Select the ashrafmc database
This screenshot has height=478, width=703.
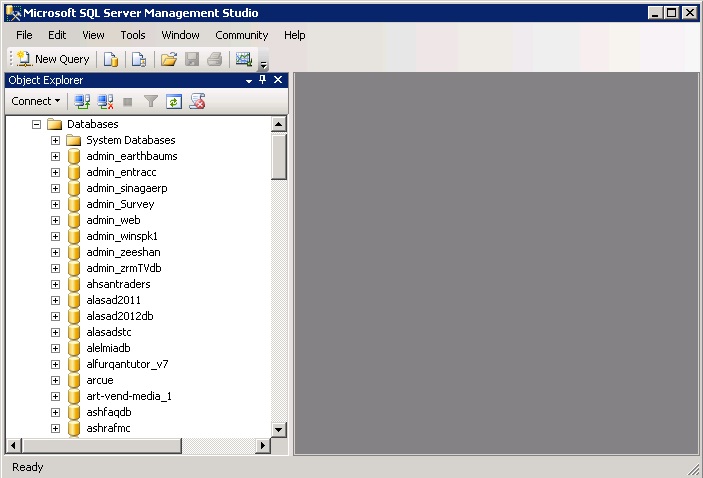pyautogui.click(x=108, y=428)
